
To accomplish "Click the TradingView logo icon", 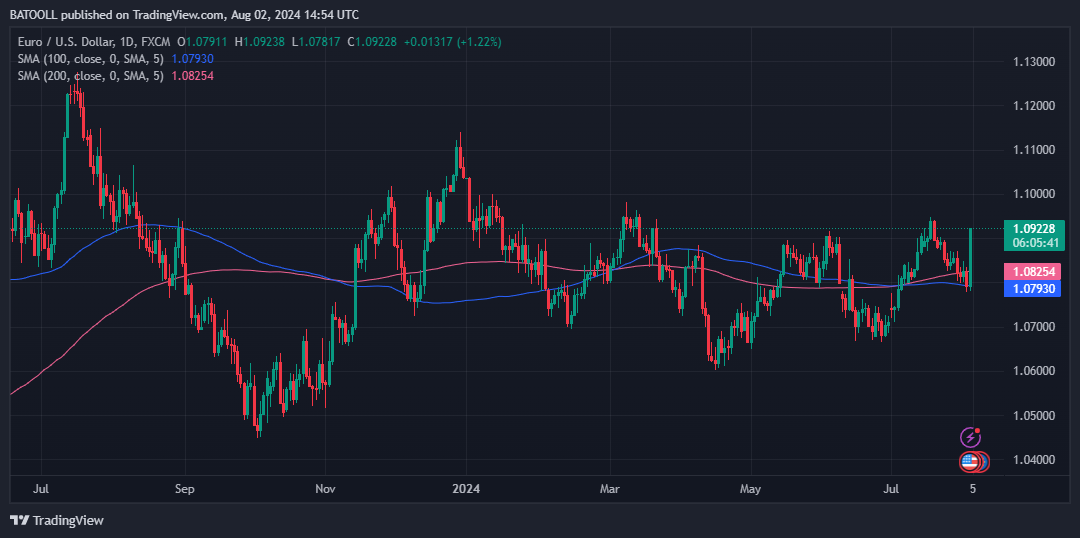I will pyautogui.click(x=19, y=520).
